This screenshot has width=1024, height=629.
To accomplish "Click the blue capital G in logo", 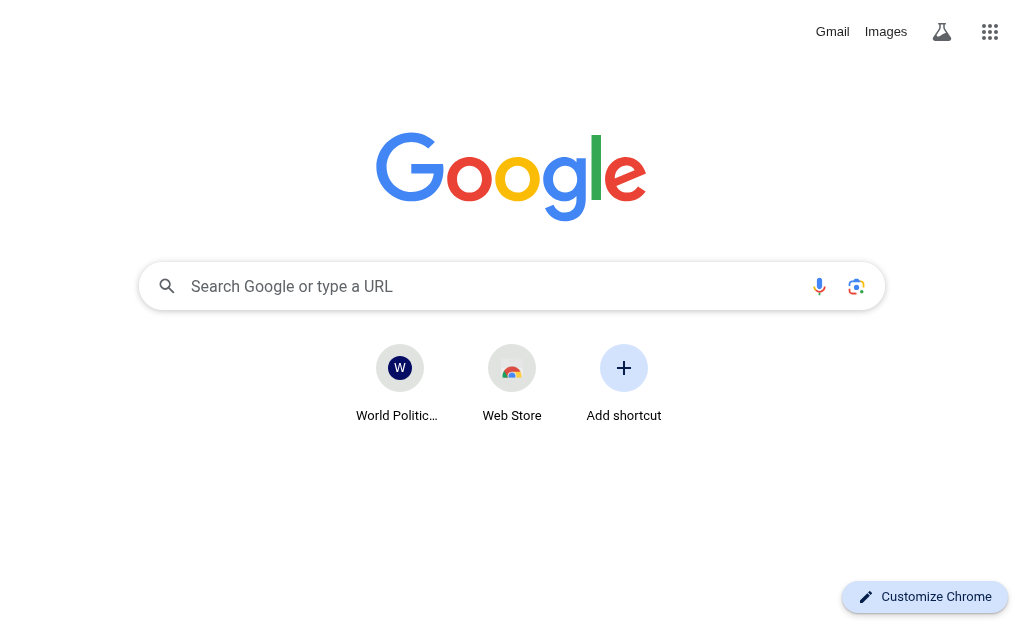I will click(409, 167).
